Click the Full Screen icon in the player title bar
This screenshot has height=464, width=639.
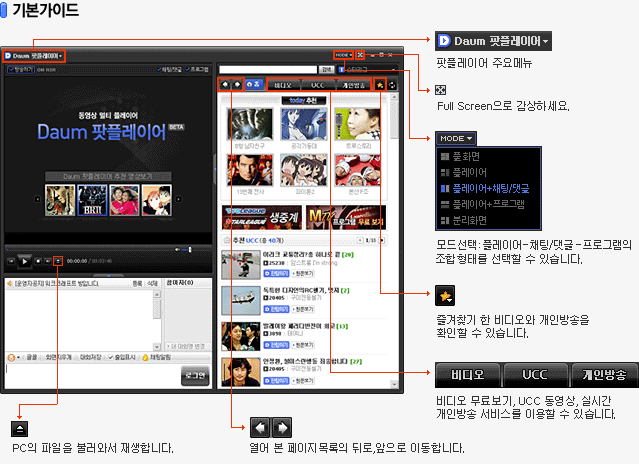[x=360, y=55]
